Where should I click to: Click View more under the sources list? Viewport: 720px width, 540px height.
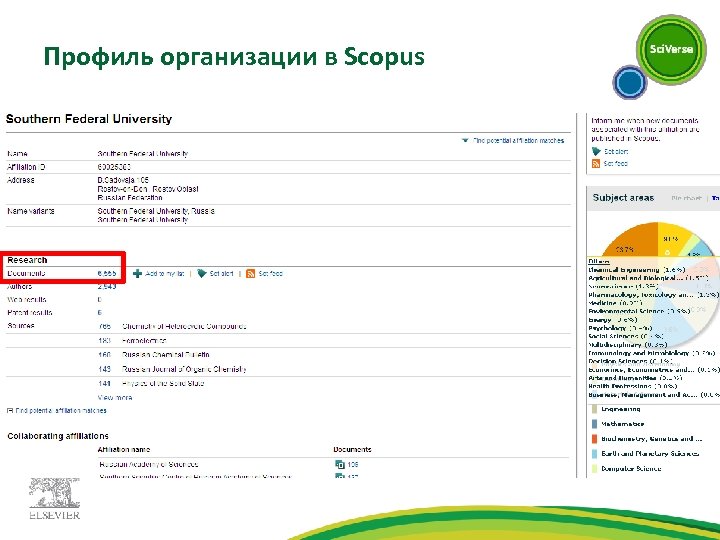click(115, 398)
